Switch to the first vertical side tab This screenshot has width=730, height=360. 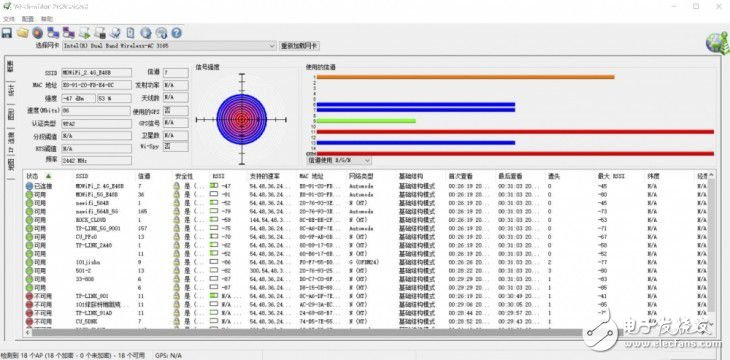coord(10,66)
